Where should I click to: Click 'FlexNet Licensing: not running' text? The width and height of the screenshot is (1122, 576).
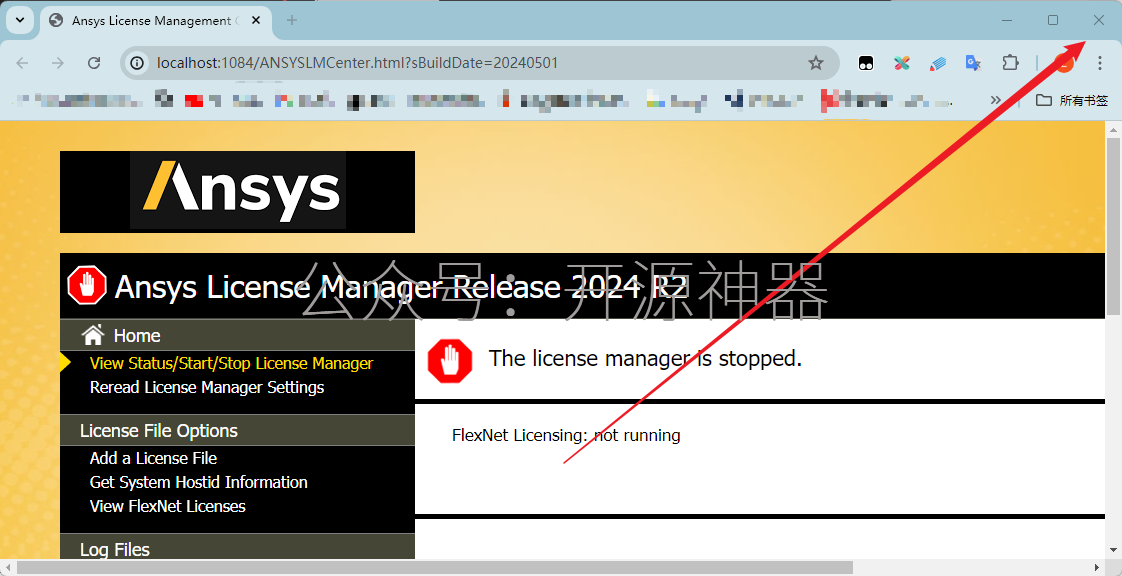(566, 435)
